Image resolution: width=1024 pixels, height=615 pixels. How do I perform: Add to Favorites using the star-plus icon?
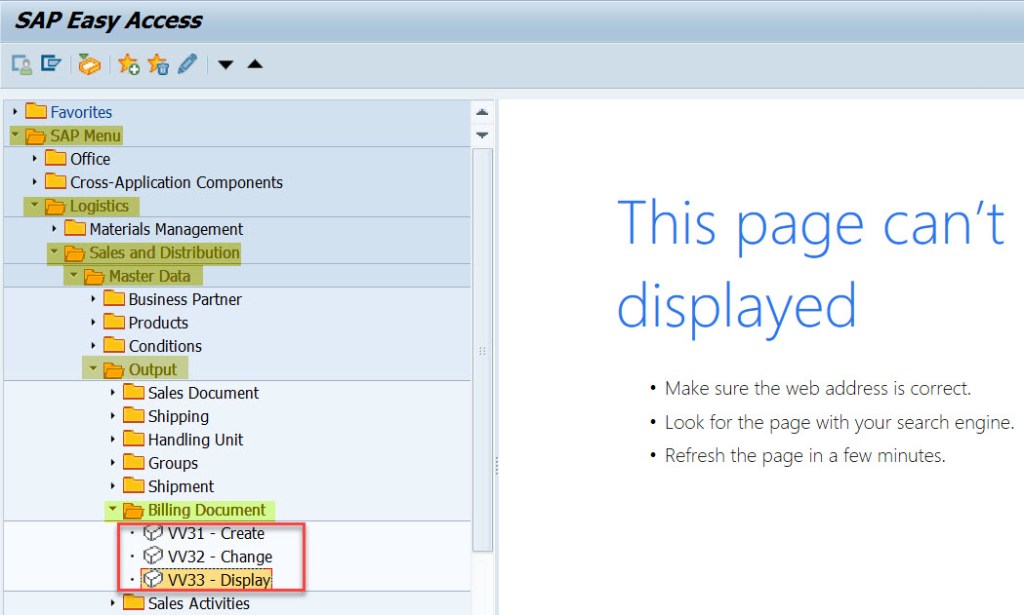point(129,62)
